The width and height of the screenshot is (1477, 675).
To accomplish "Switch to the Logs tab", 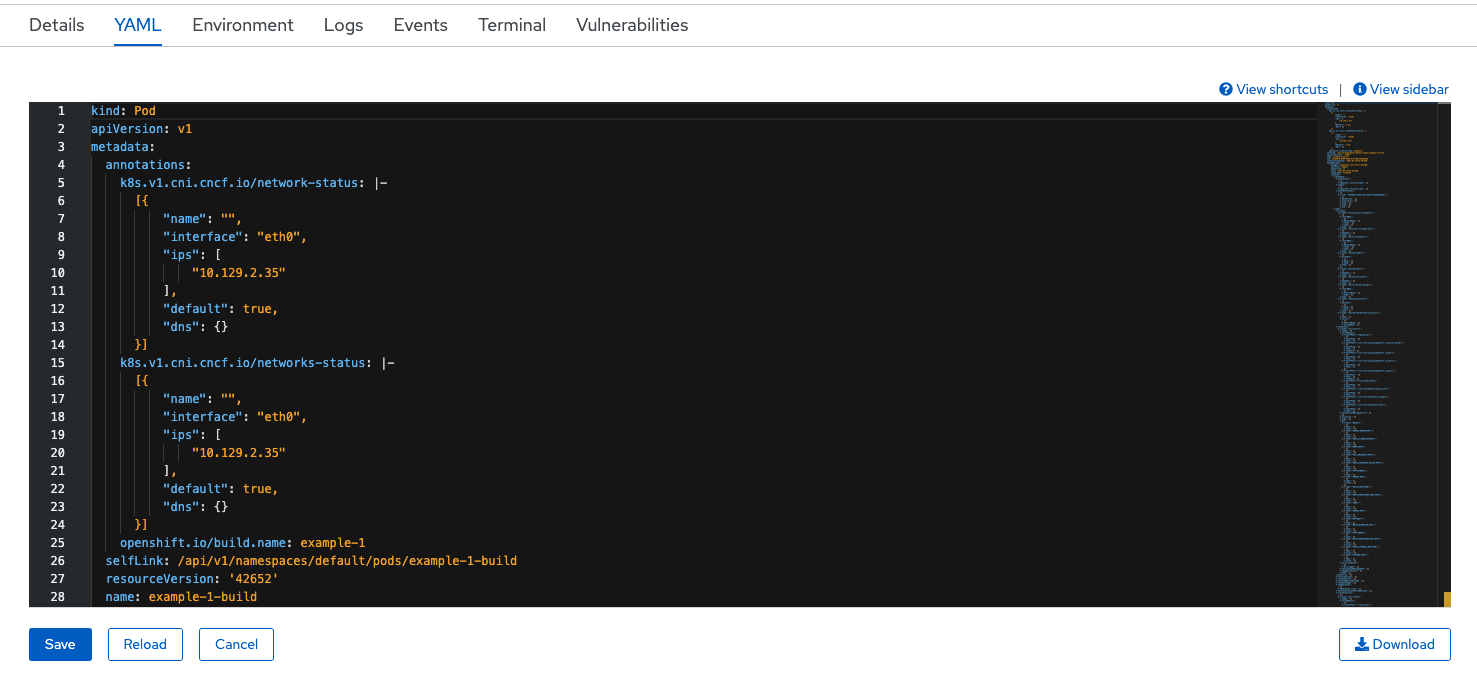I will [343, 24].
